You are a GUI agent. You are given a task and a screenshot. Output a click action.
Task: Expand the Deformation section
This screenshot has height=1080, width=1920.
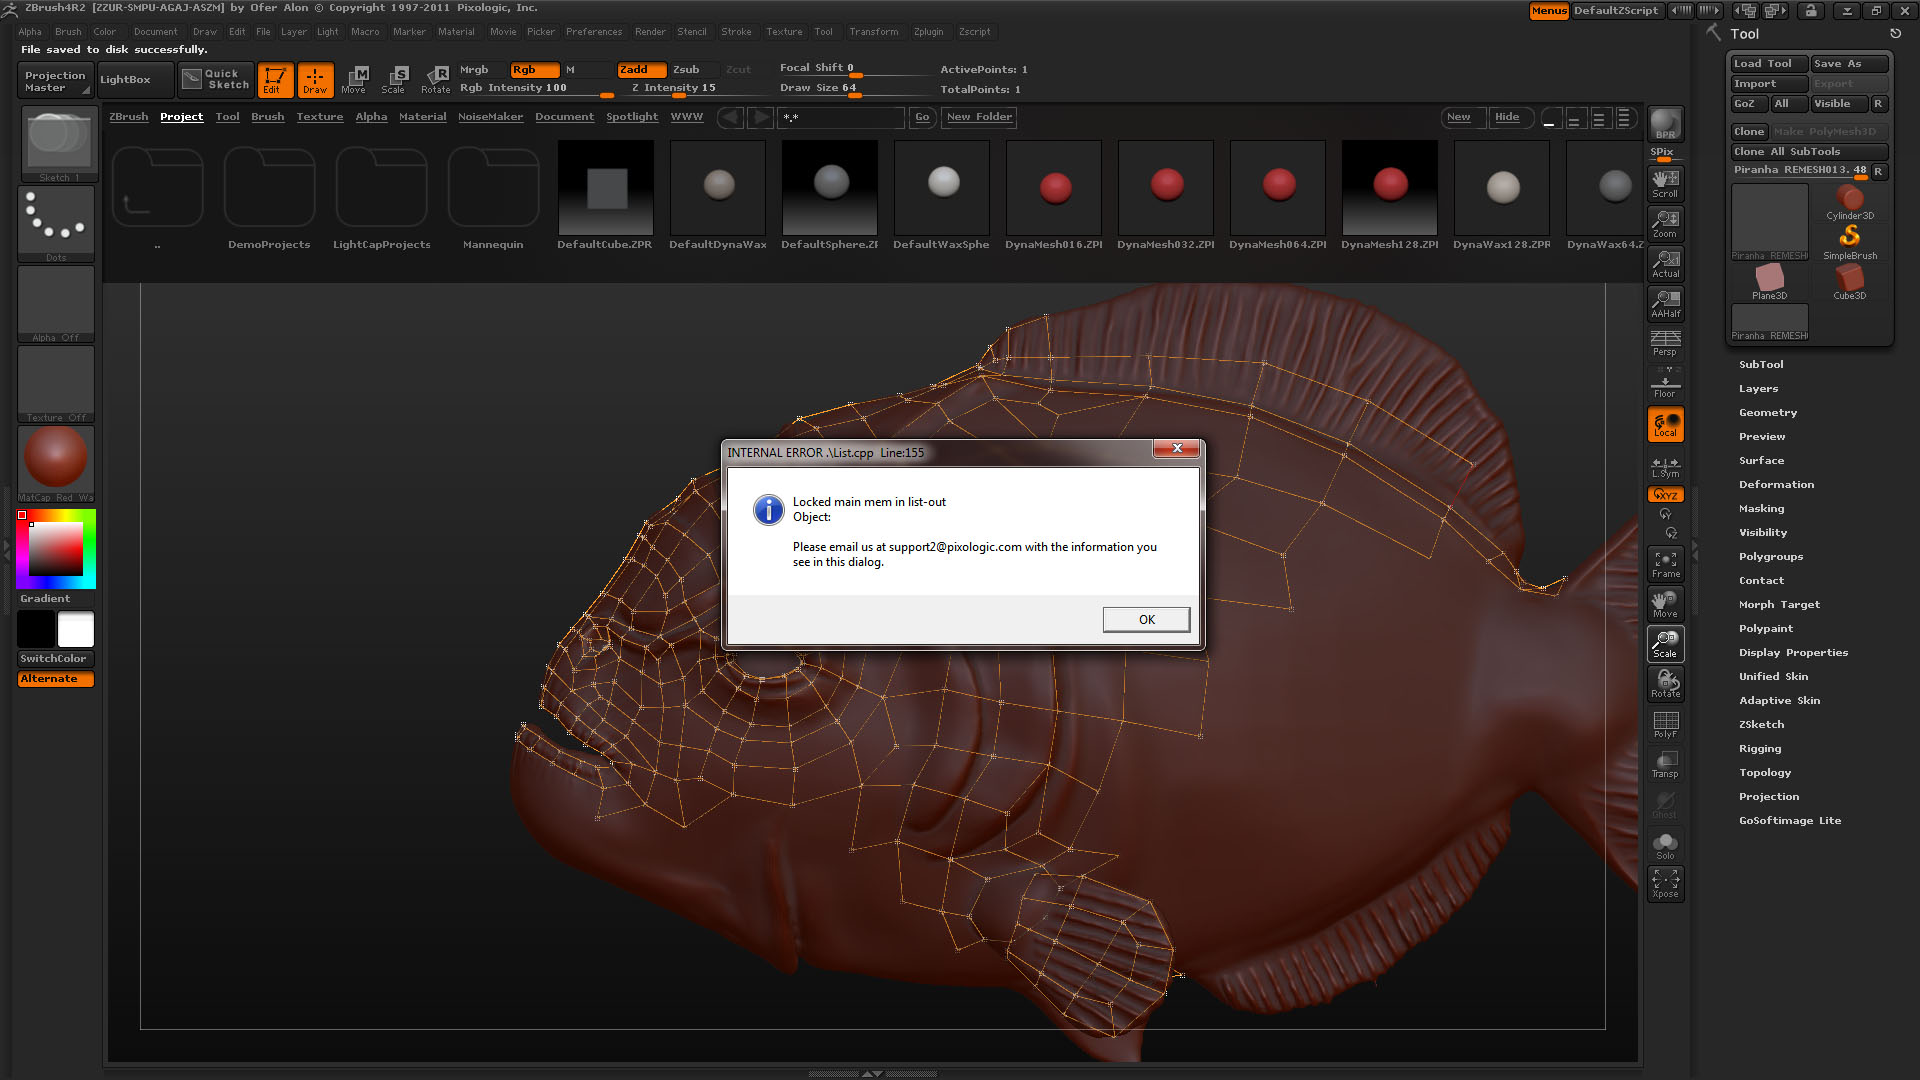click(x=1776, y=485)
